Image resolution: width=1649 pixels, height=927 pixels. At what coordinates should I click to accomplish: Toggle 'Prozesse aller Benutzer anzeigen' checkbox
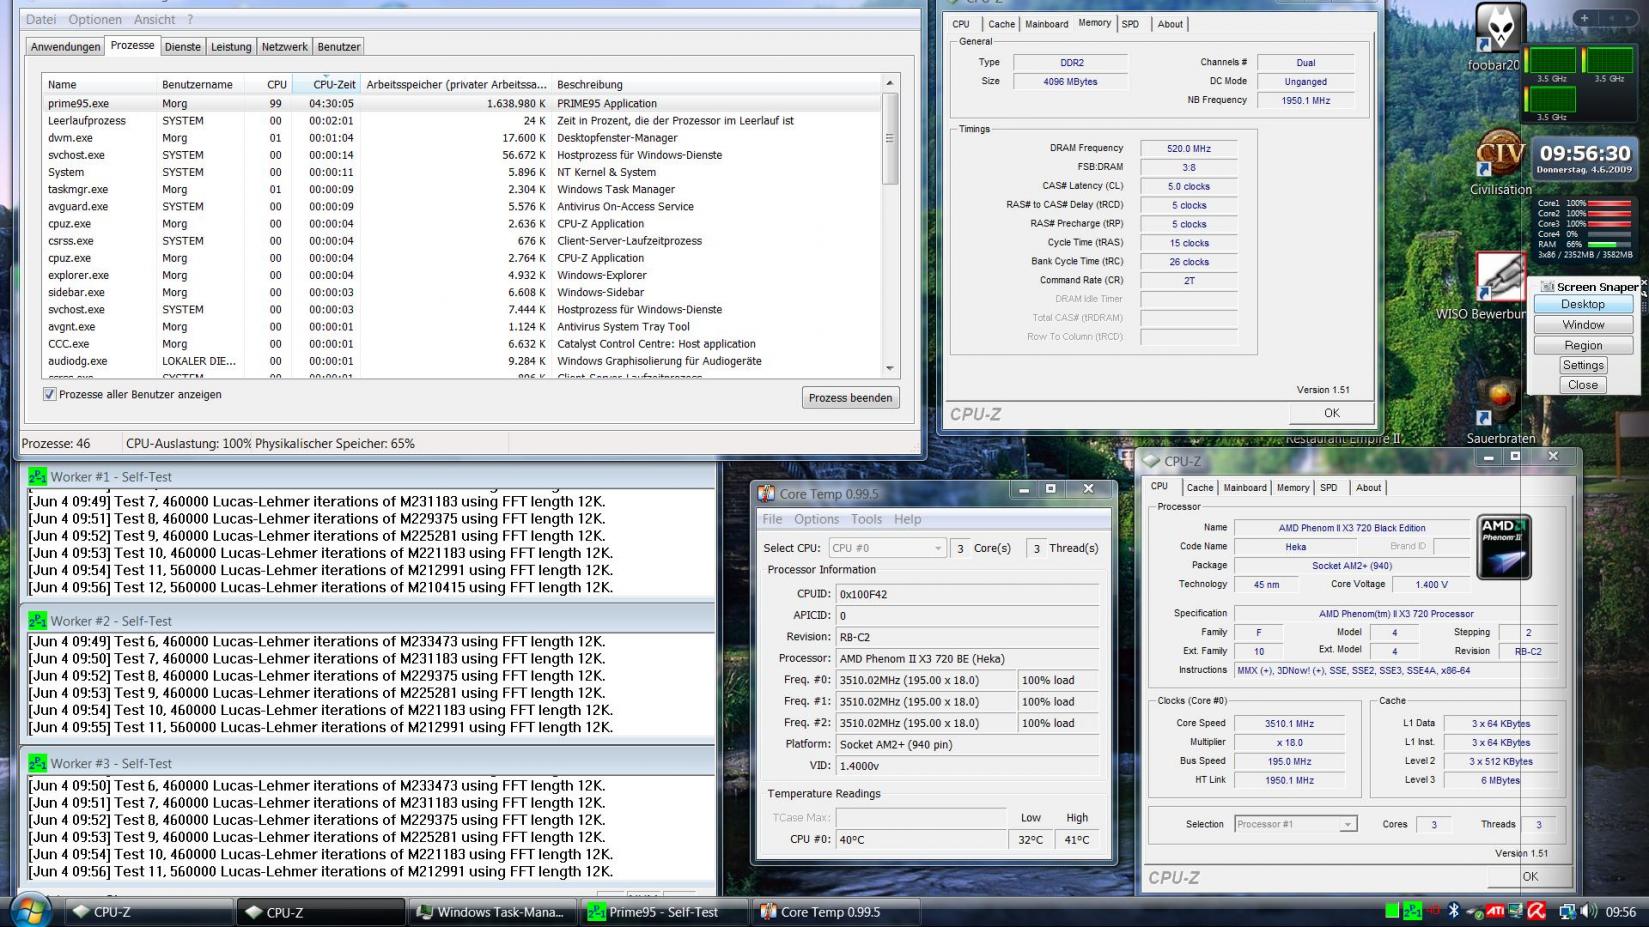coord(49,394)
